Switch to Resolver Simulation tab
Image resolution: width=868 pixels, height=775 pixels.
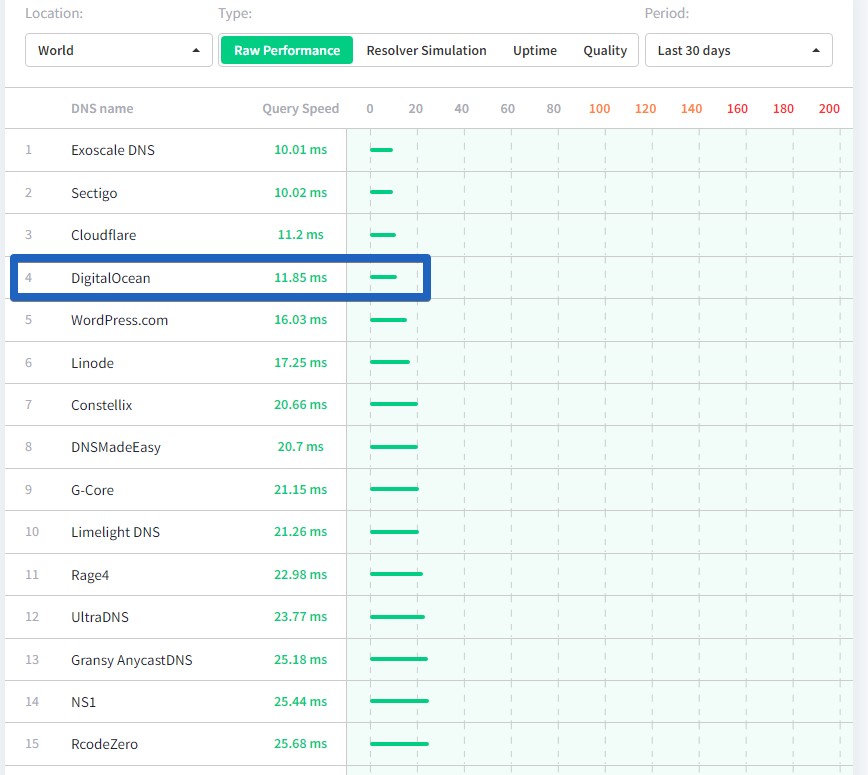pyautogui.click(x=426, y=50)
